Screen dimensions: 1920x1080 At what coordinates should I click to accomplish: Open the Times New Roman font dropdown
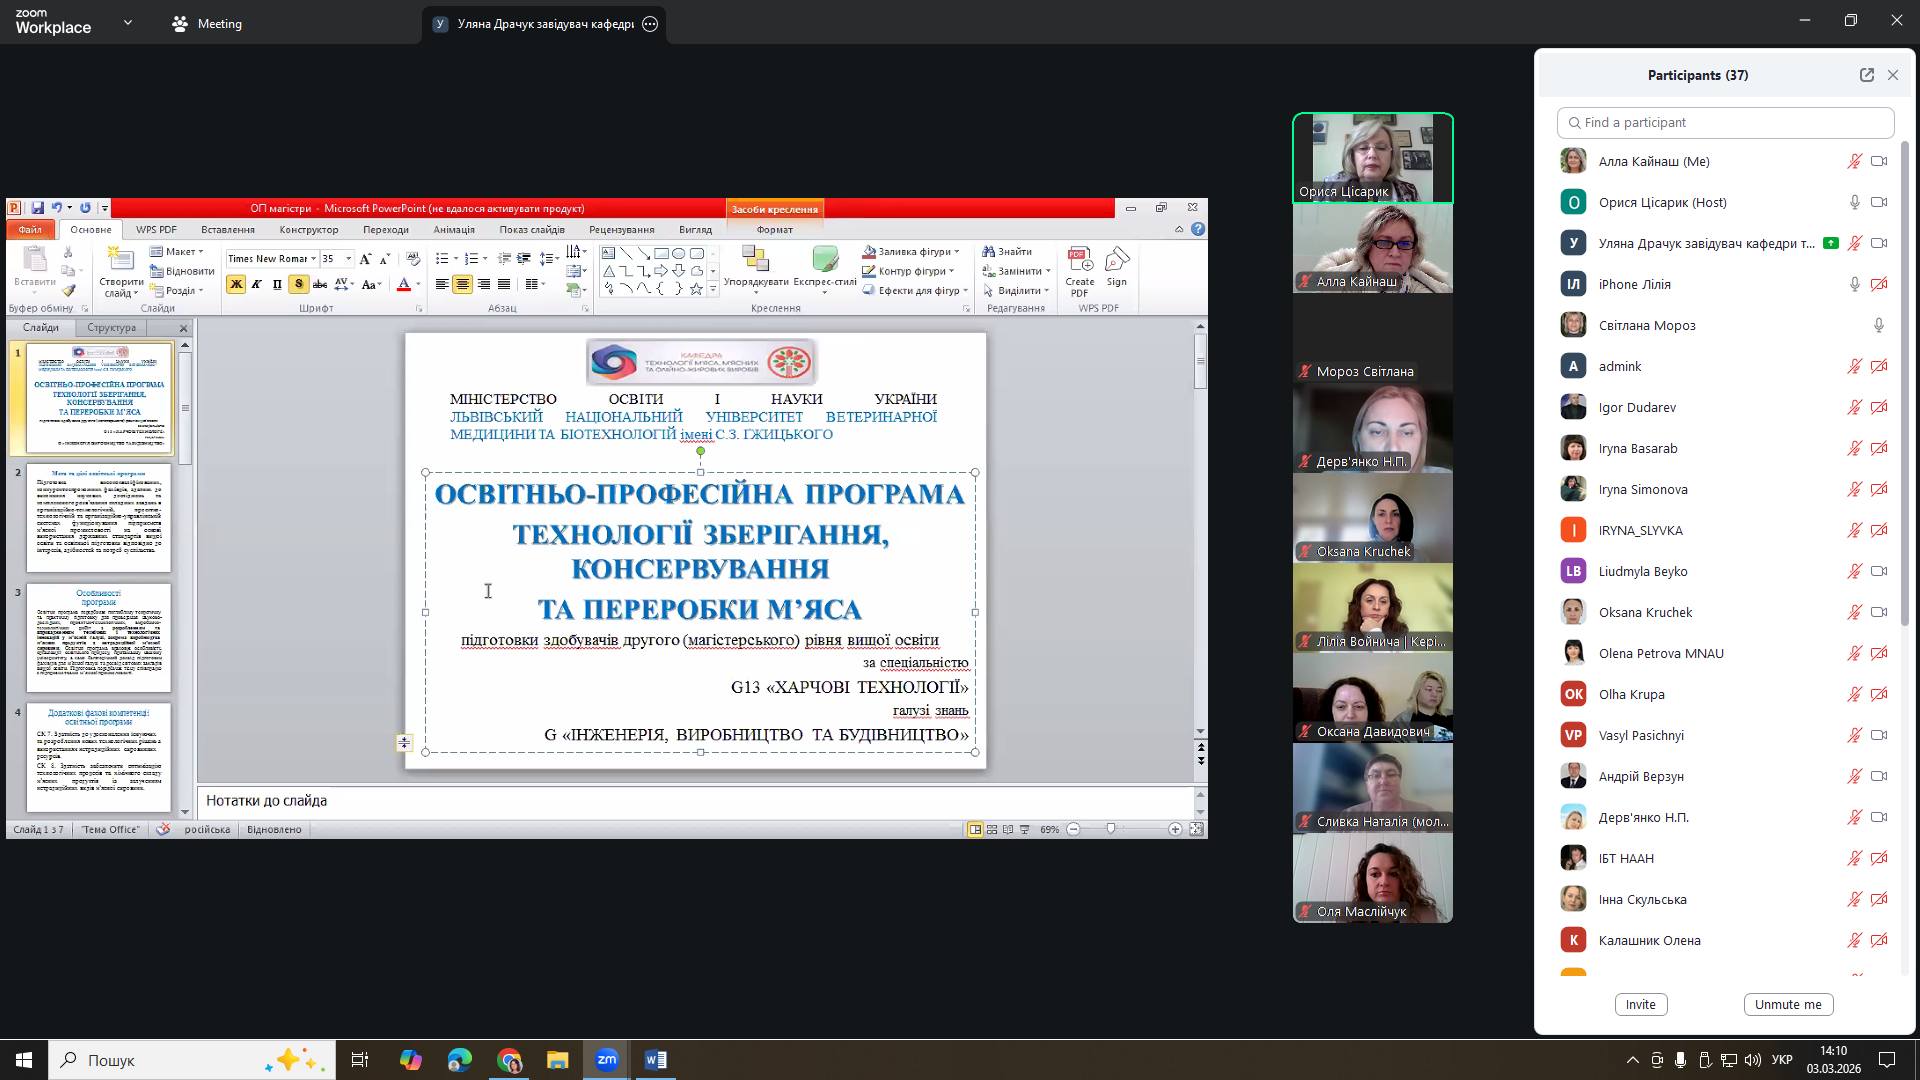313,259
